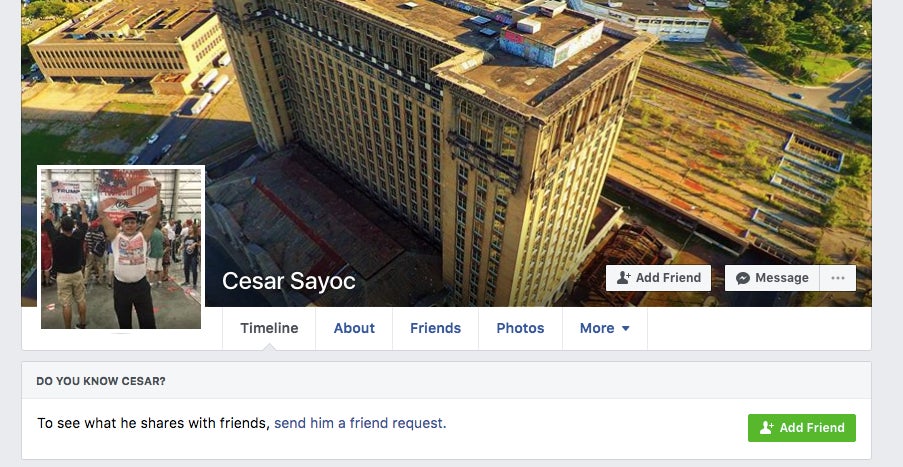Click the Messenger bubble icon
The width and height of the screenshot is (903, 467).
743,278
